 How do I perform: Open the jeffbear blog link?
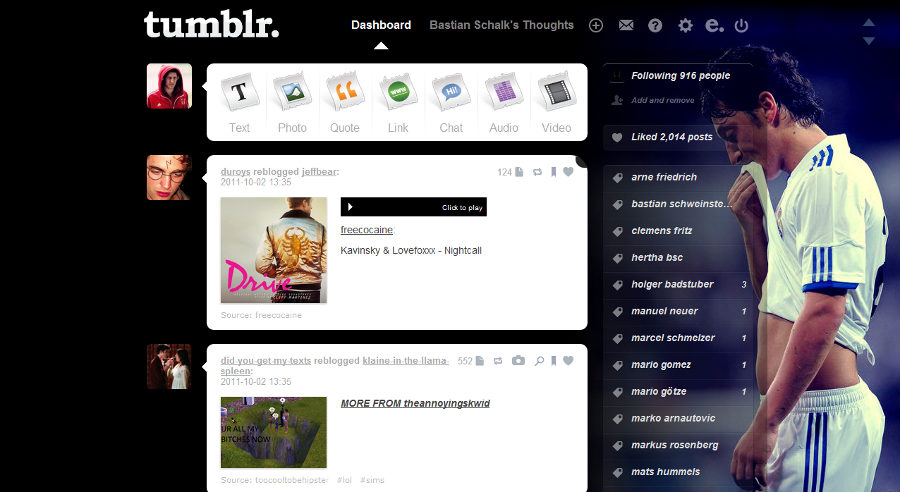point(319,172)
